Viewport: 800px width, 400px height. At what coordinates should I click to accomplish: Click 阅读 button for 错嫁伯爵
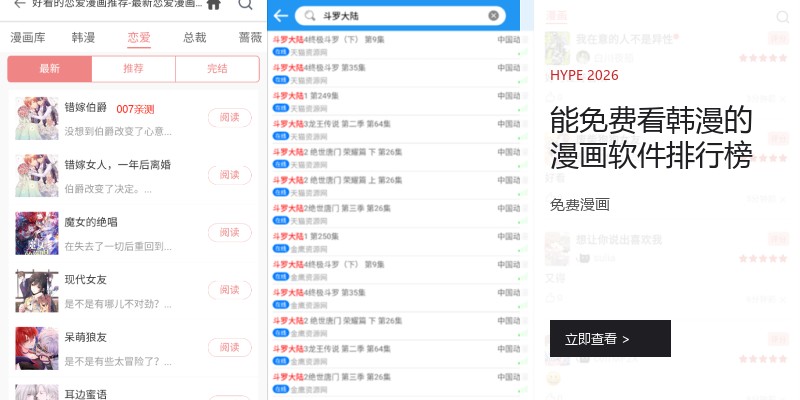(x=230, y=118)
